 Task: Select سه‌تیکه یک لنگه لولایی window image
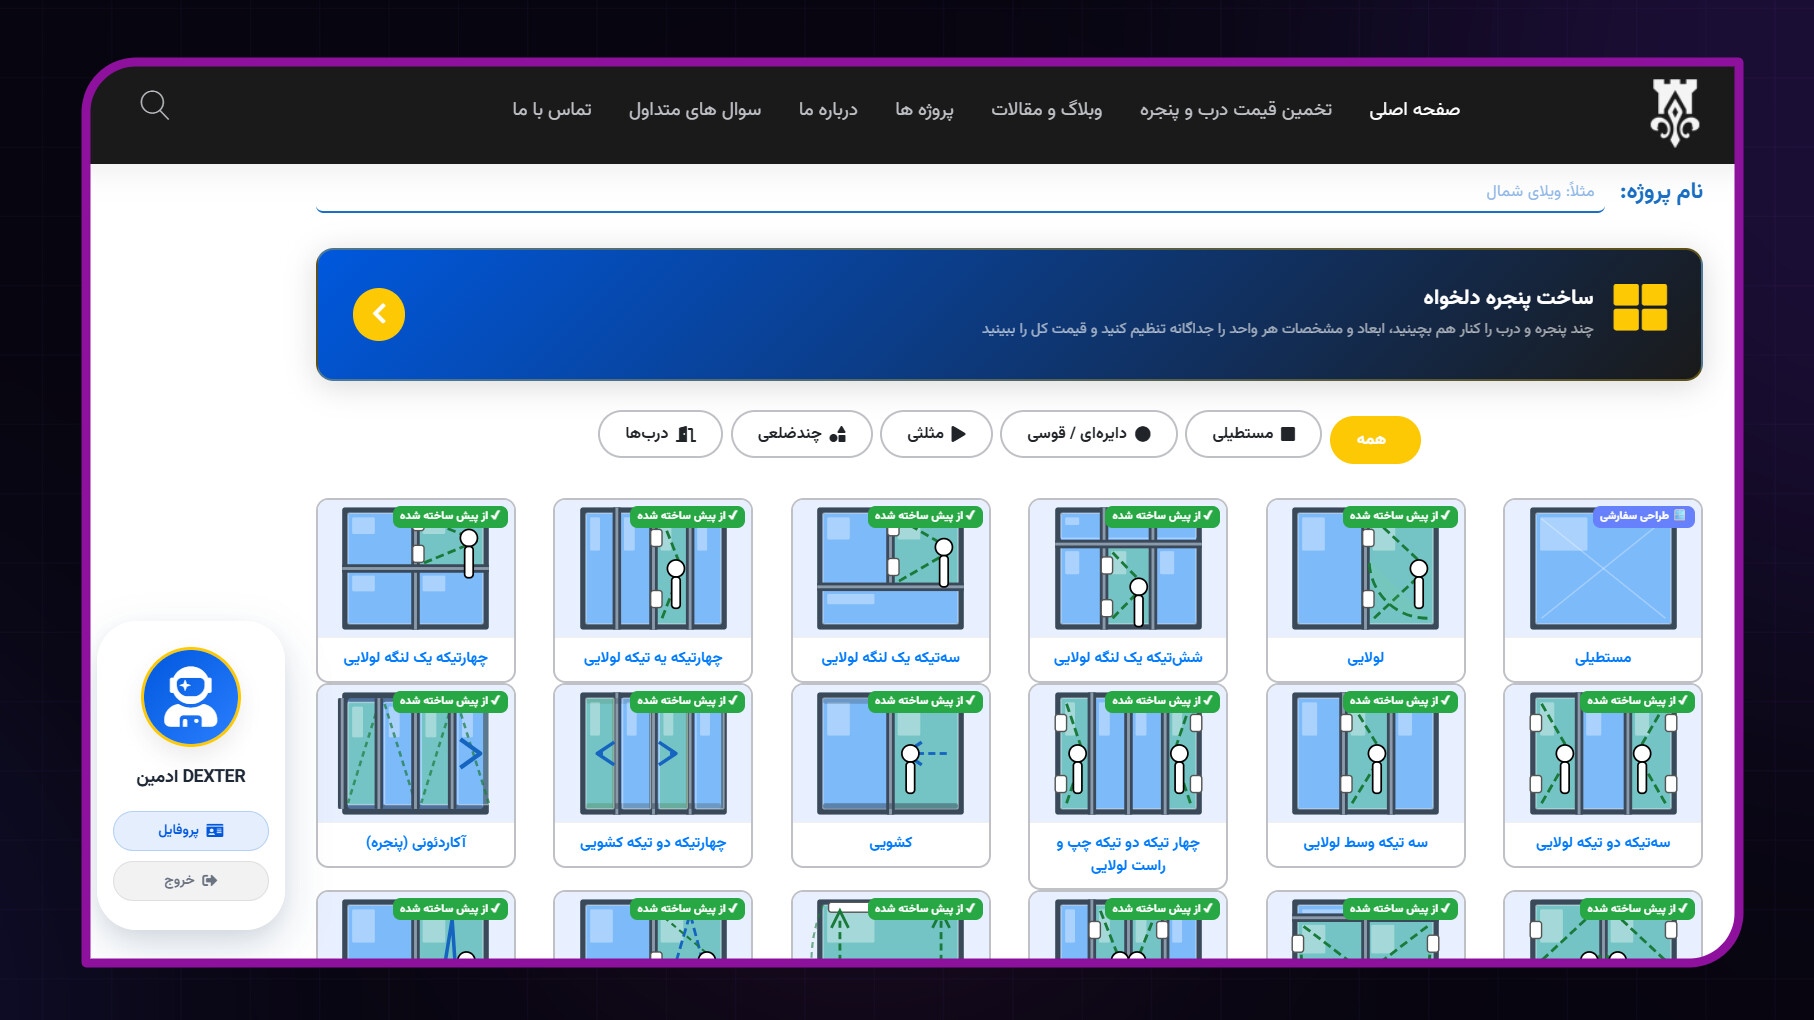(x=890, y=569)
